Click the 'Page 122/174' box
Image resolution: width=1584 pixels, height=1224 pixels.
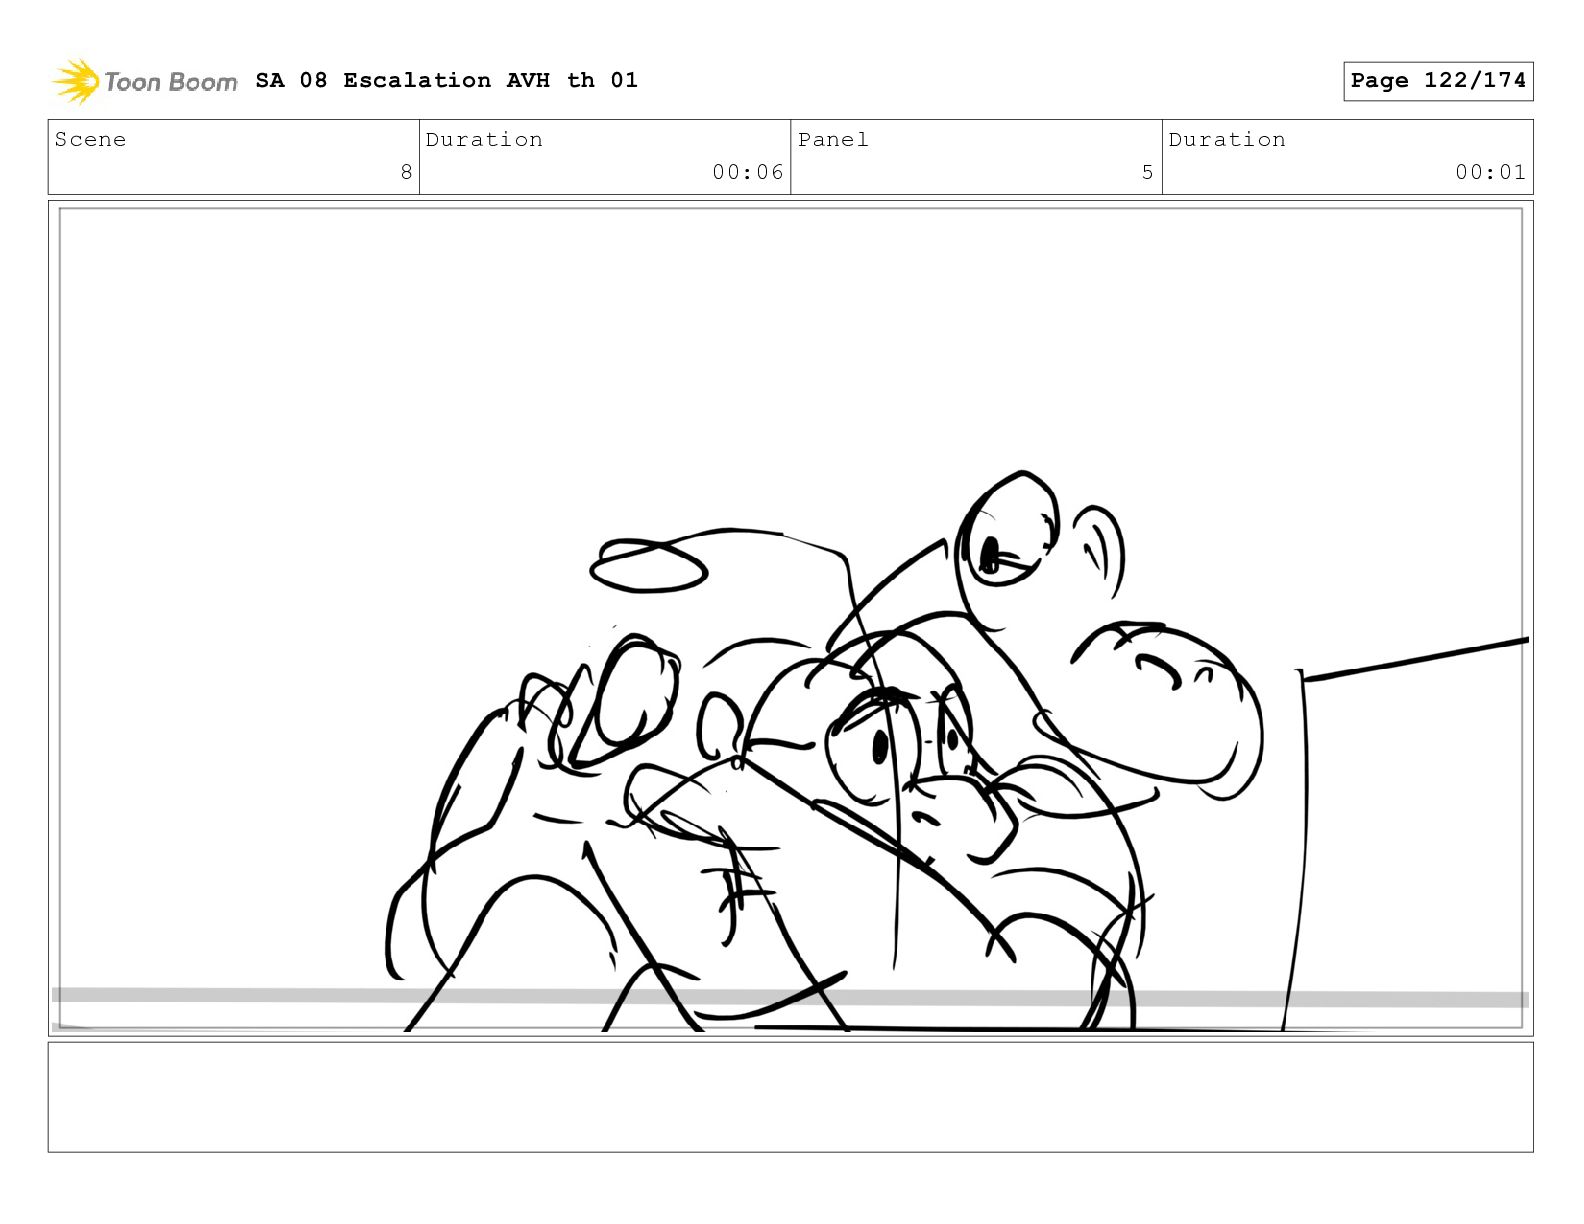[x=1438, y=81]
